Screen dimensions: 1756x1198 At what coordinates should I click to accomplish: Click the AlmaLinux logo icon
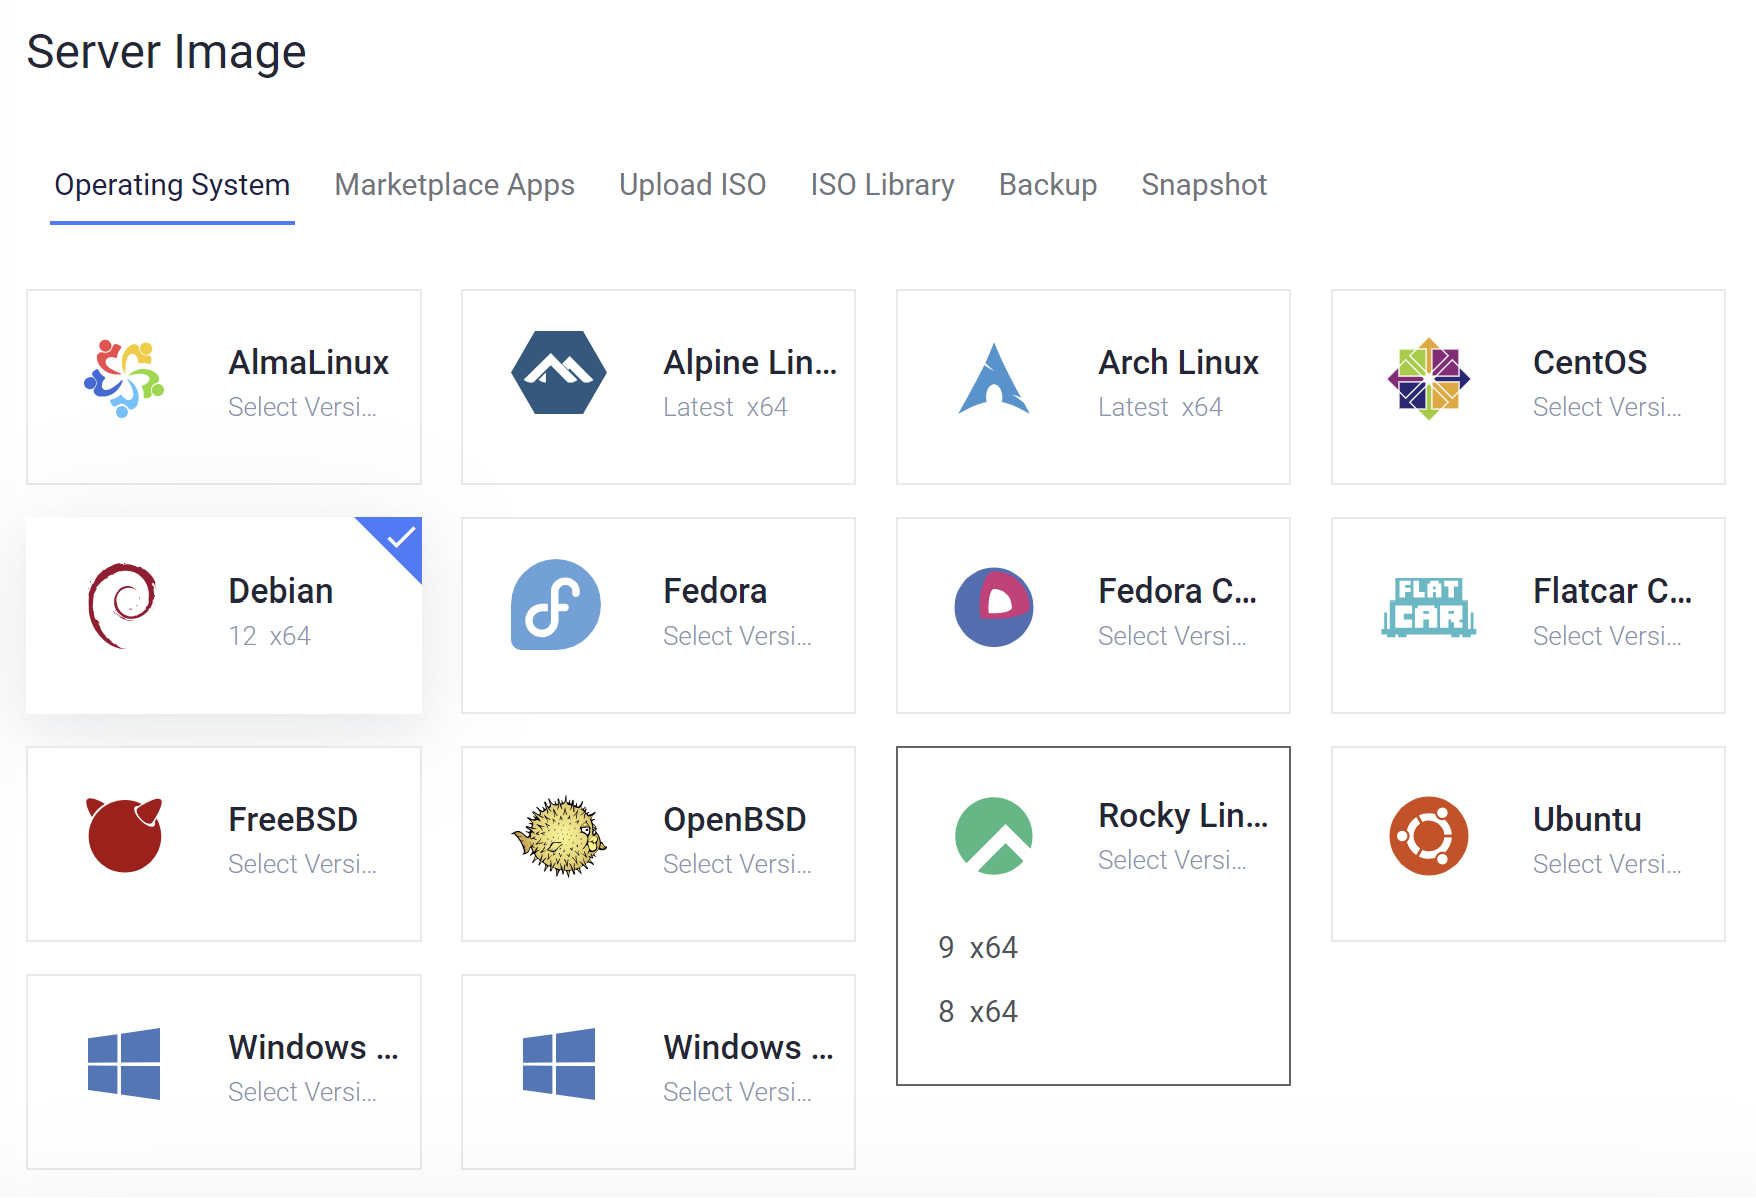point(124,379)
